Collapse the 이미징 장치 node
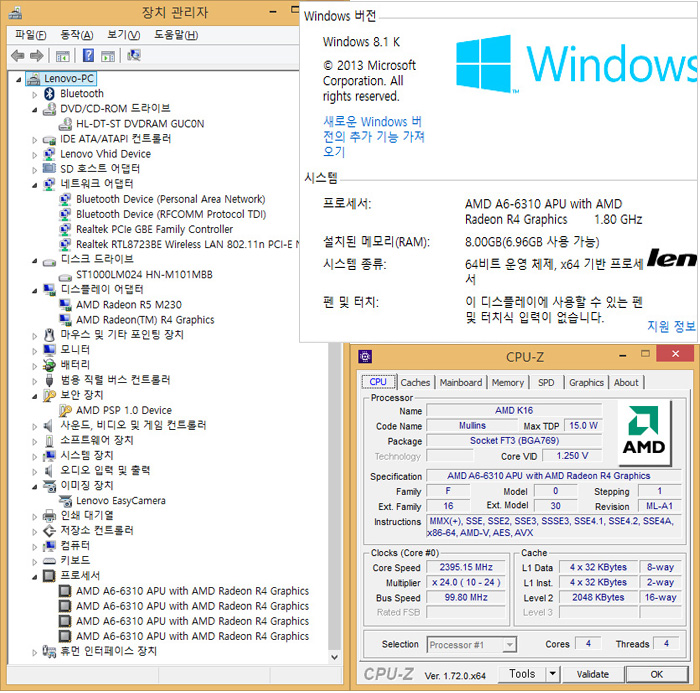 pos(35,487)
